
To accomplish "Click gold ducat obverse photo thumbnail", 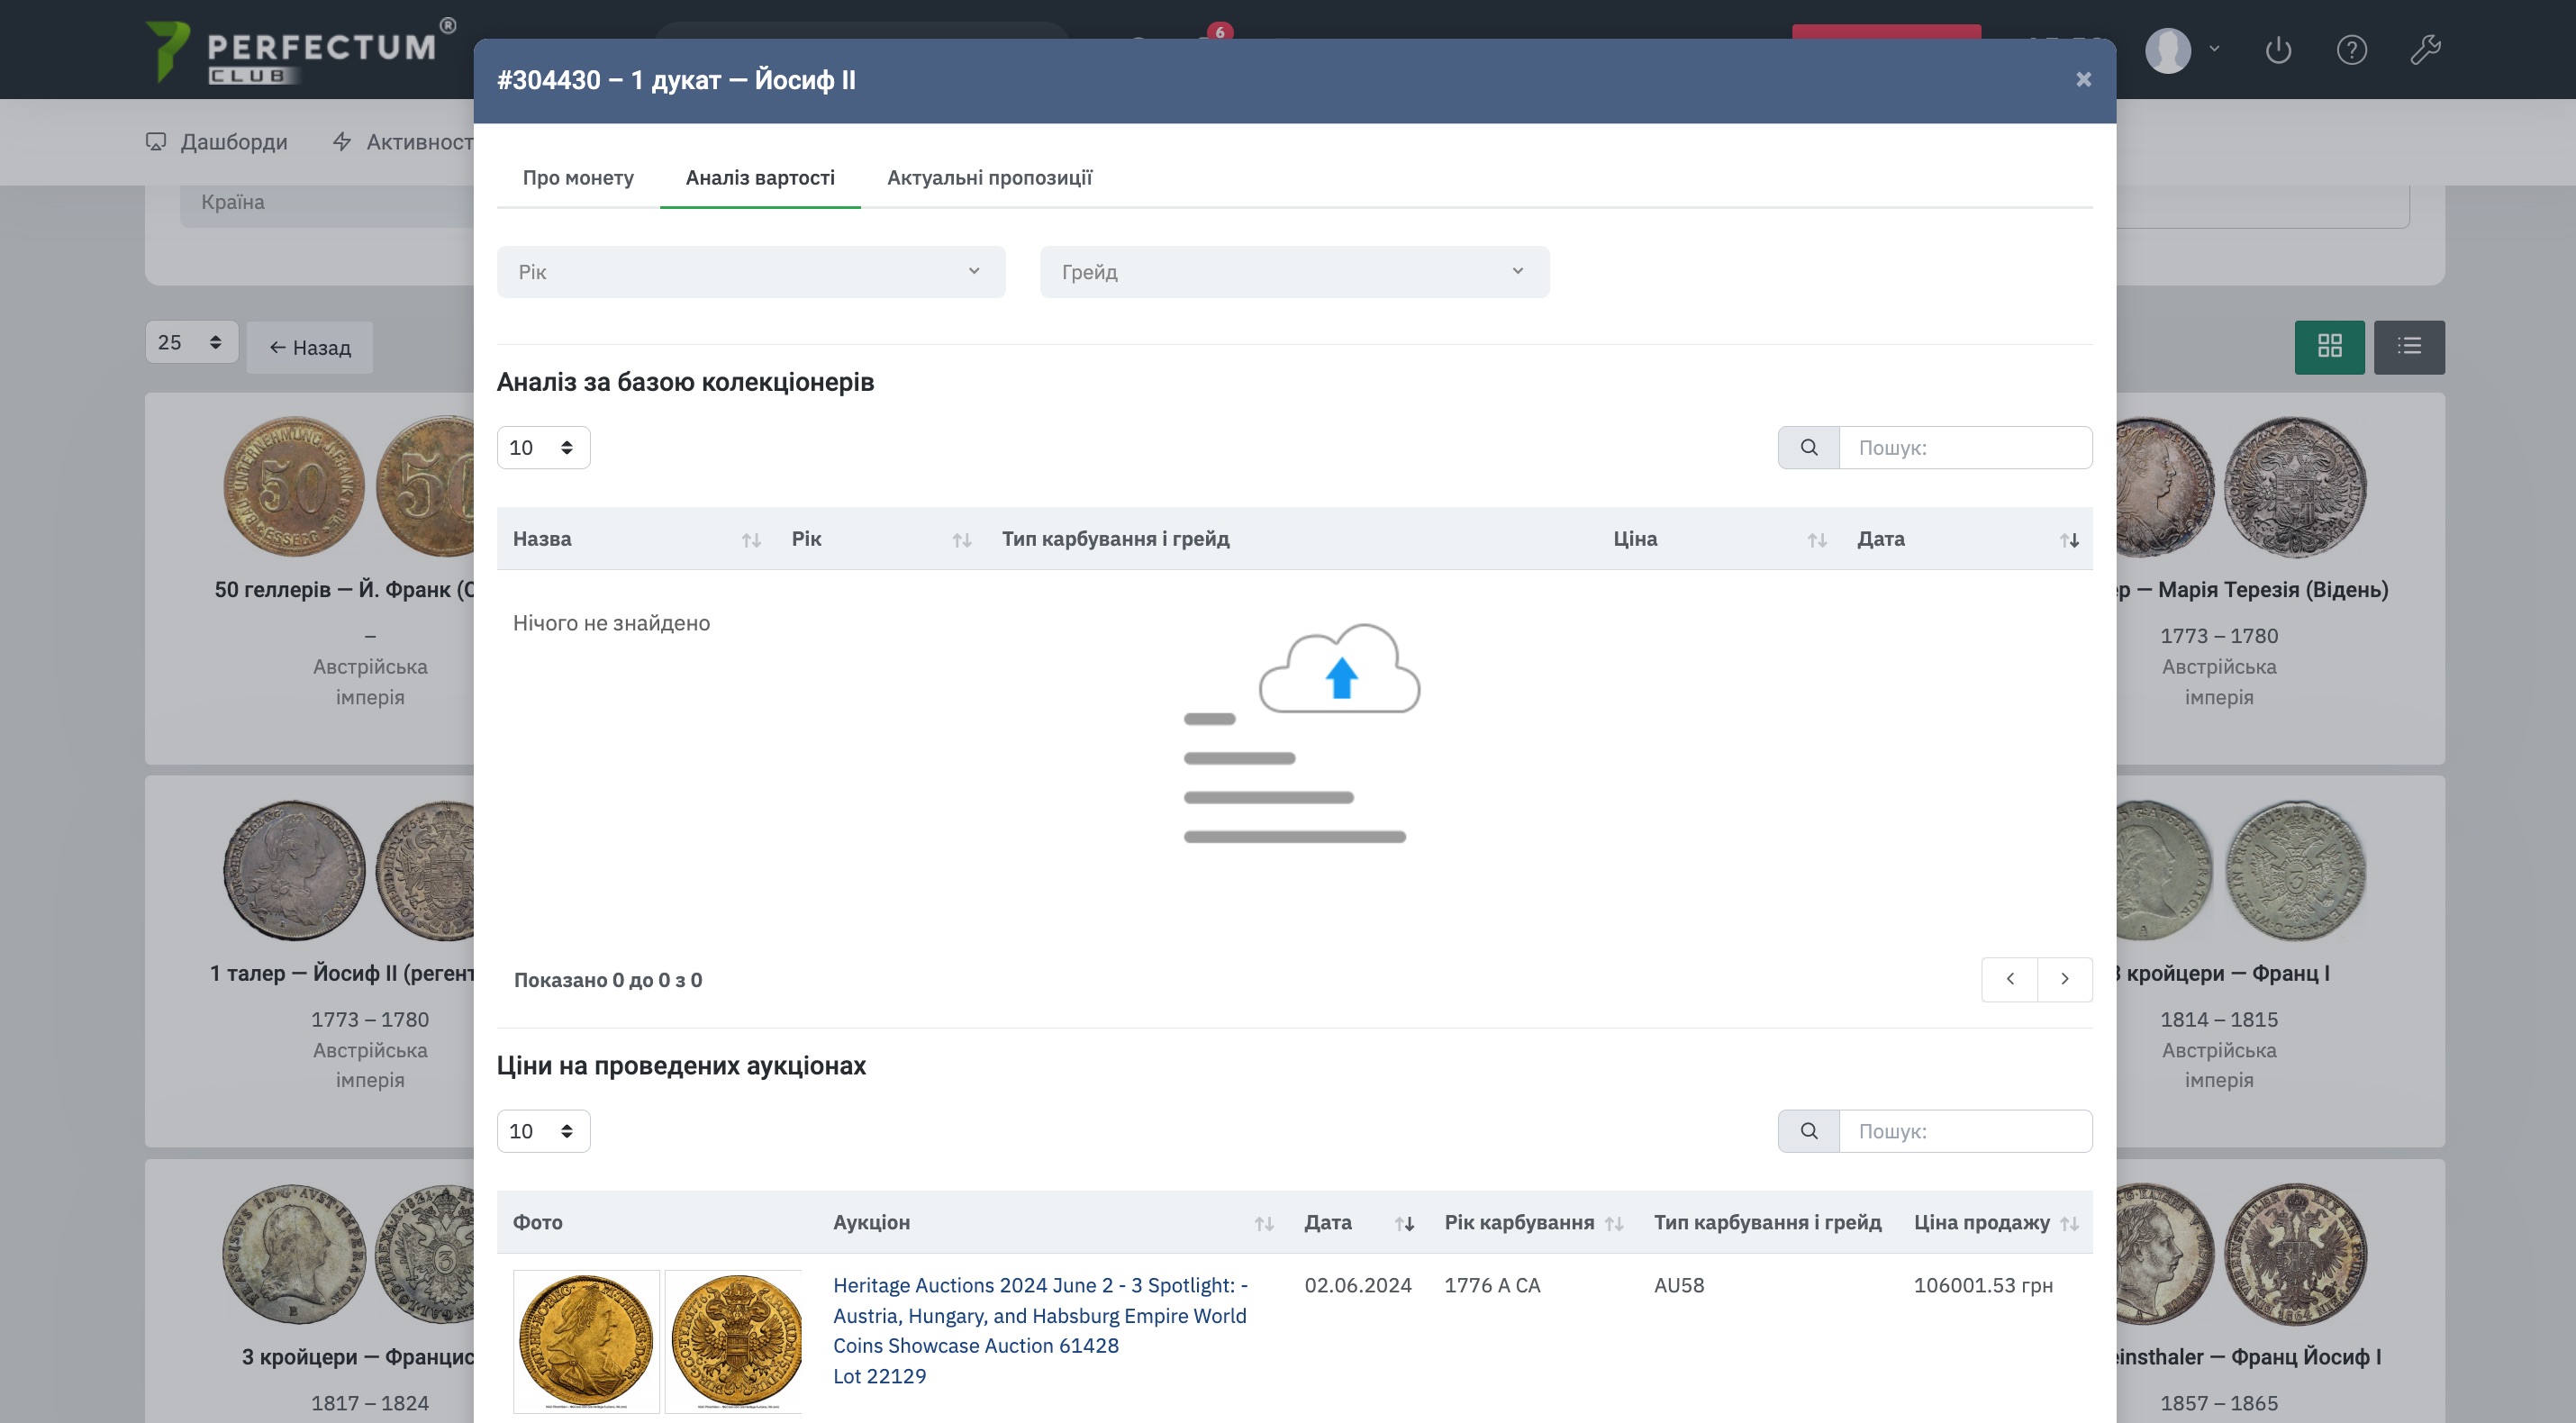I will point(586,1341).
